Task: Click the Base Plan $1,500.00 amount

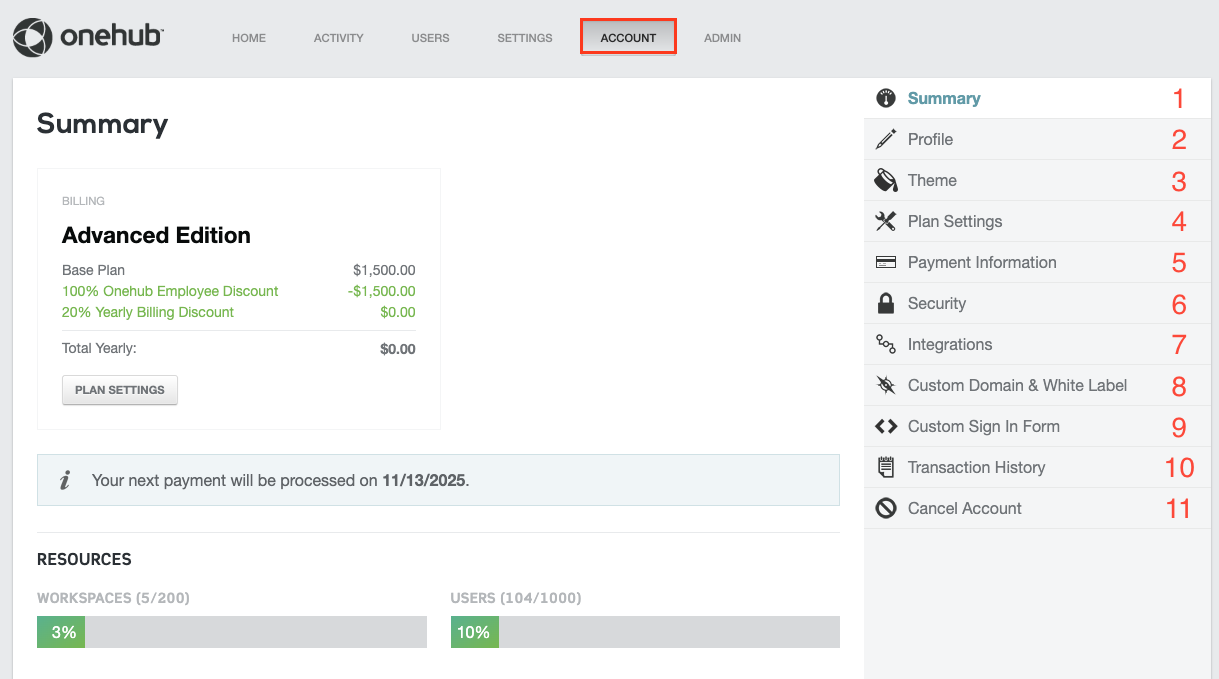Action: click(x=384, y=270)
